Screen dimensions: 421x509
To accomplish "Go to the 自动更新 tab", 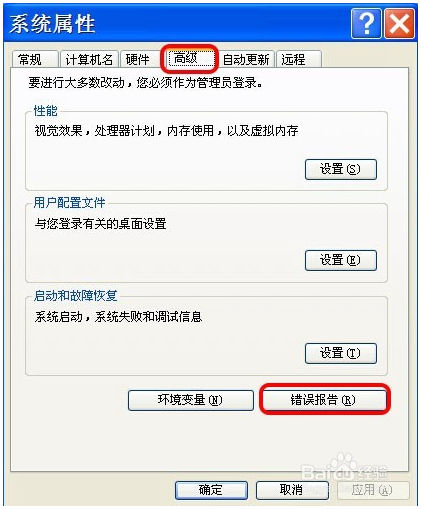I will tap(246, 60).
